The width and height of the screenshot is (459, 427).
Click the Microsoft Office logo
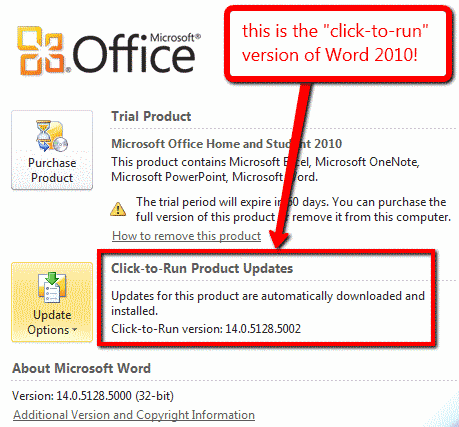[109, 51]
